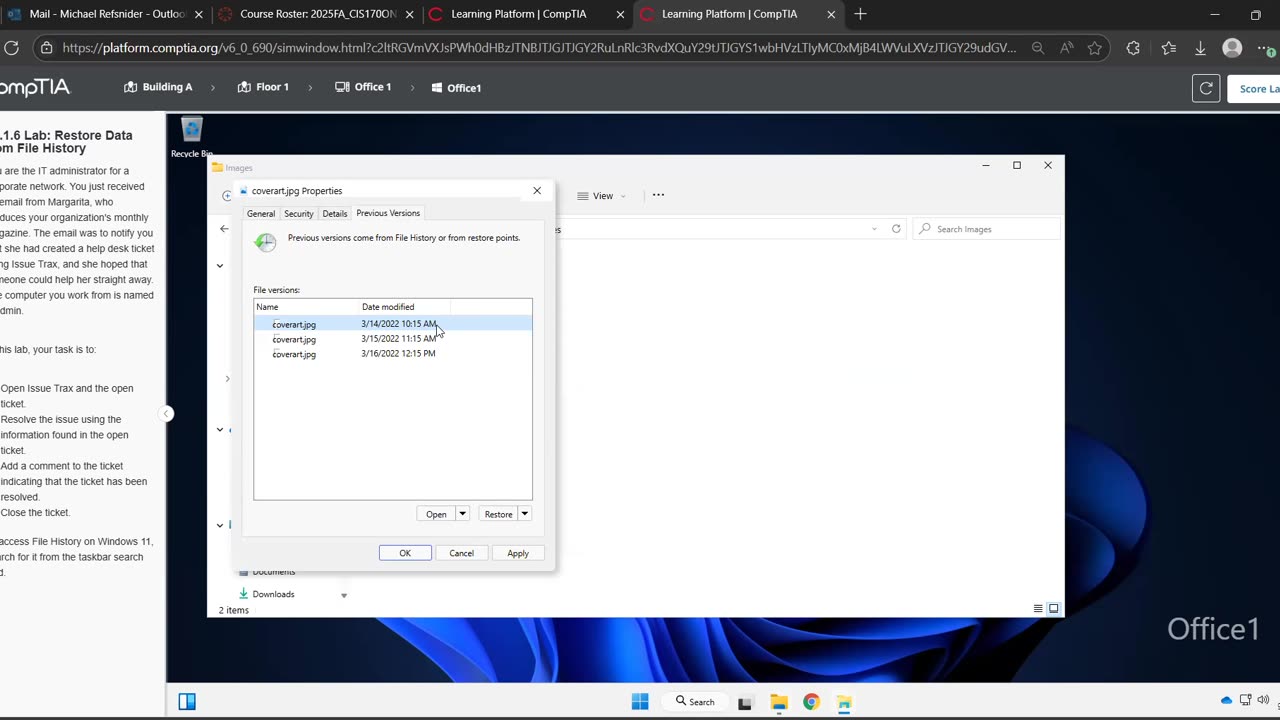Expand the Restore button dropdown arrow
Viewport: 1280px width, 720px height.
click(524, 514)
